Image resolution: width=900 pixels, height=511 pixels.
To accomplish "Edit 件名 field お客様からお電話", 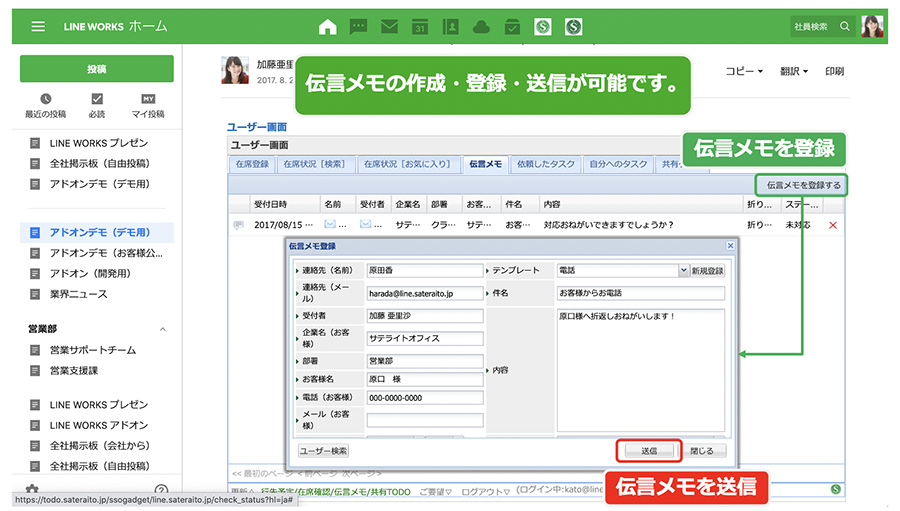I will [641, 293].
